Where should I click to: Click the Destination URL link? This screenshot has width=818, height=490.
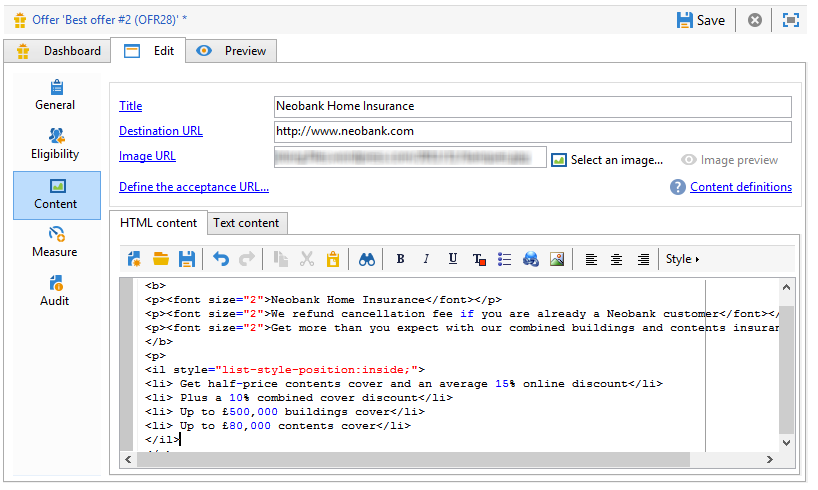161,131
